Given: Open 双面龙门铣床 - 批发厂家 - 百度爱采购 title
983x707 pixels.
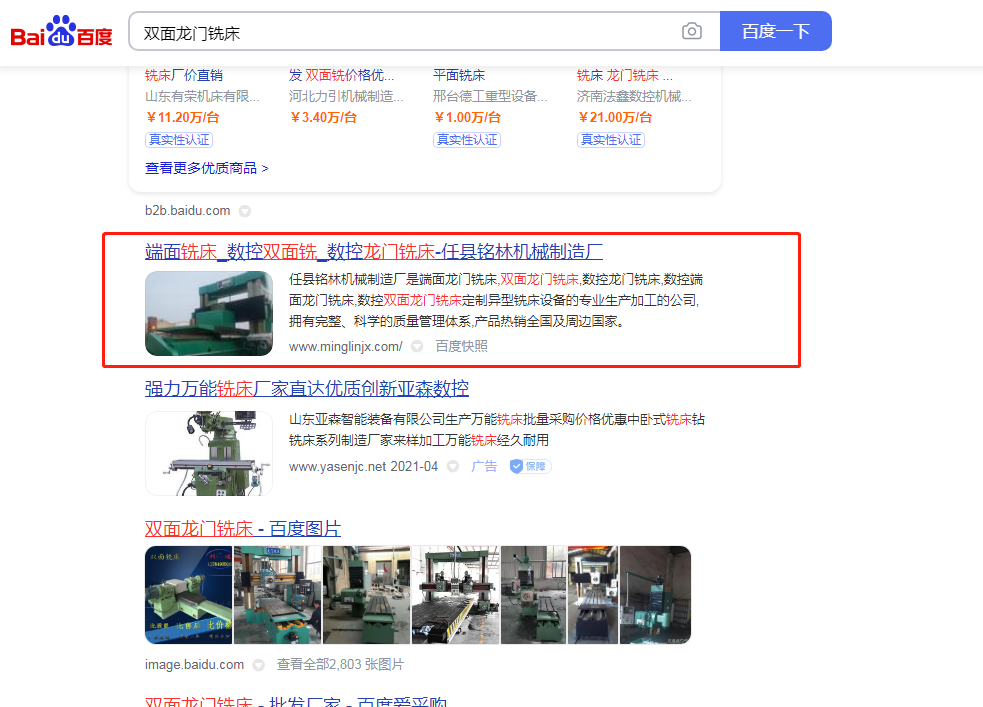Looking at the screenshot, I should tap(296, 700).
